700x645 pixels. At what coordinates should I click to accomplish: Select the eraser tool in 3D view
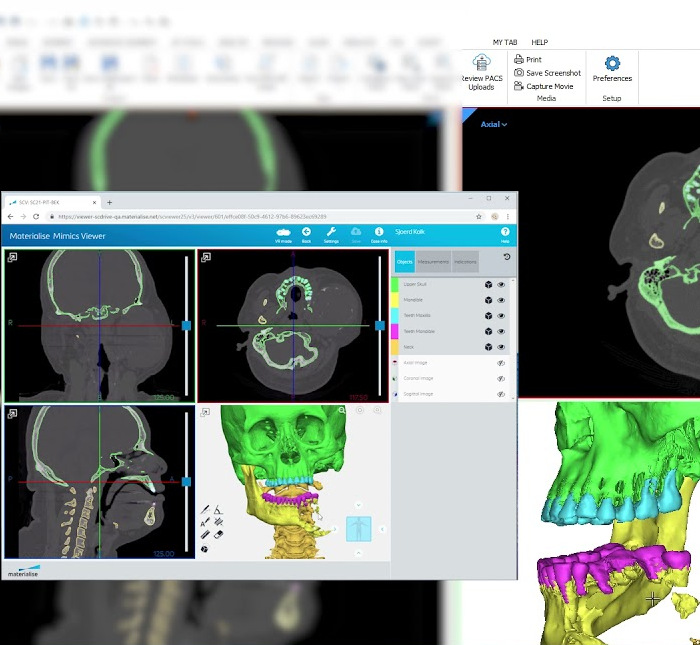[218, 535]
